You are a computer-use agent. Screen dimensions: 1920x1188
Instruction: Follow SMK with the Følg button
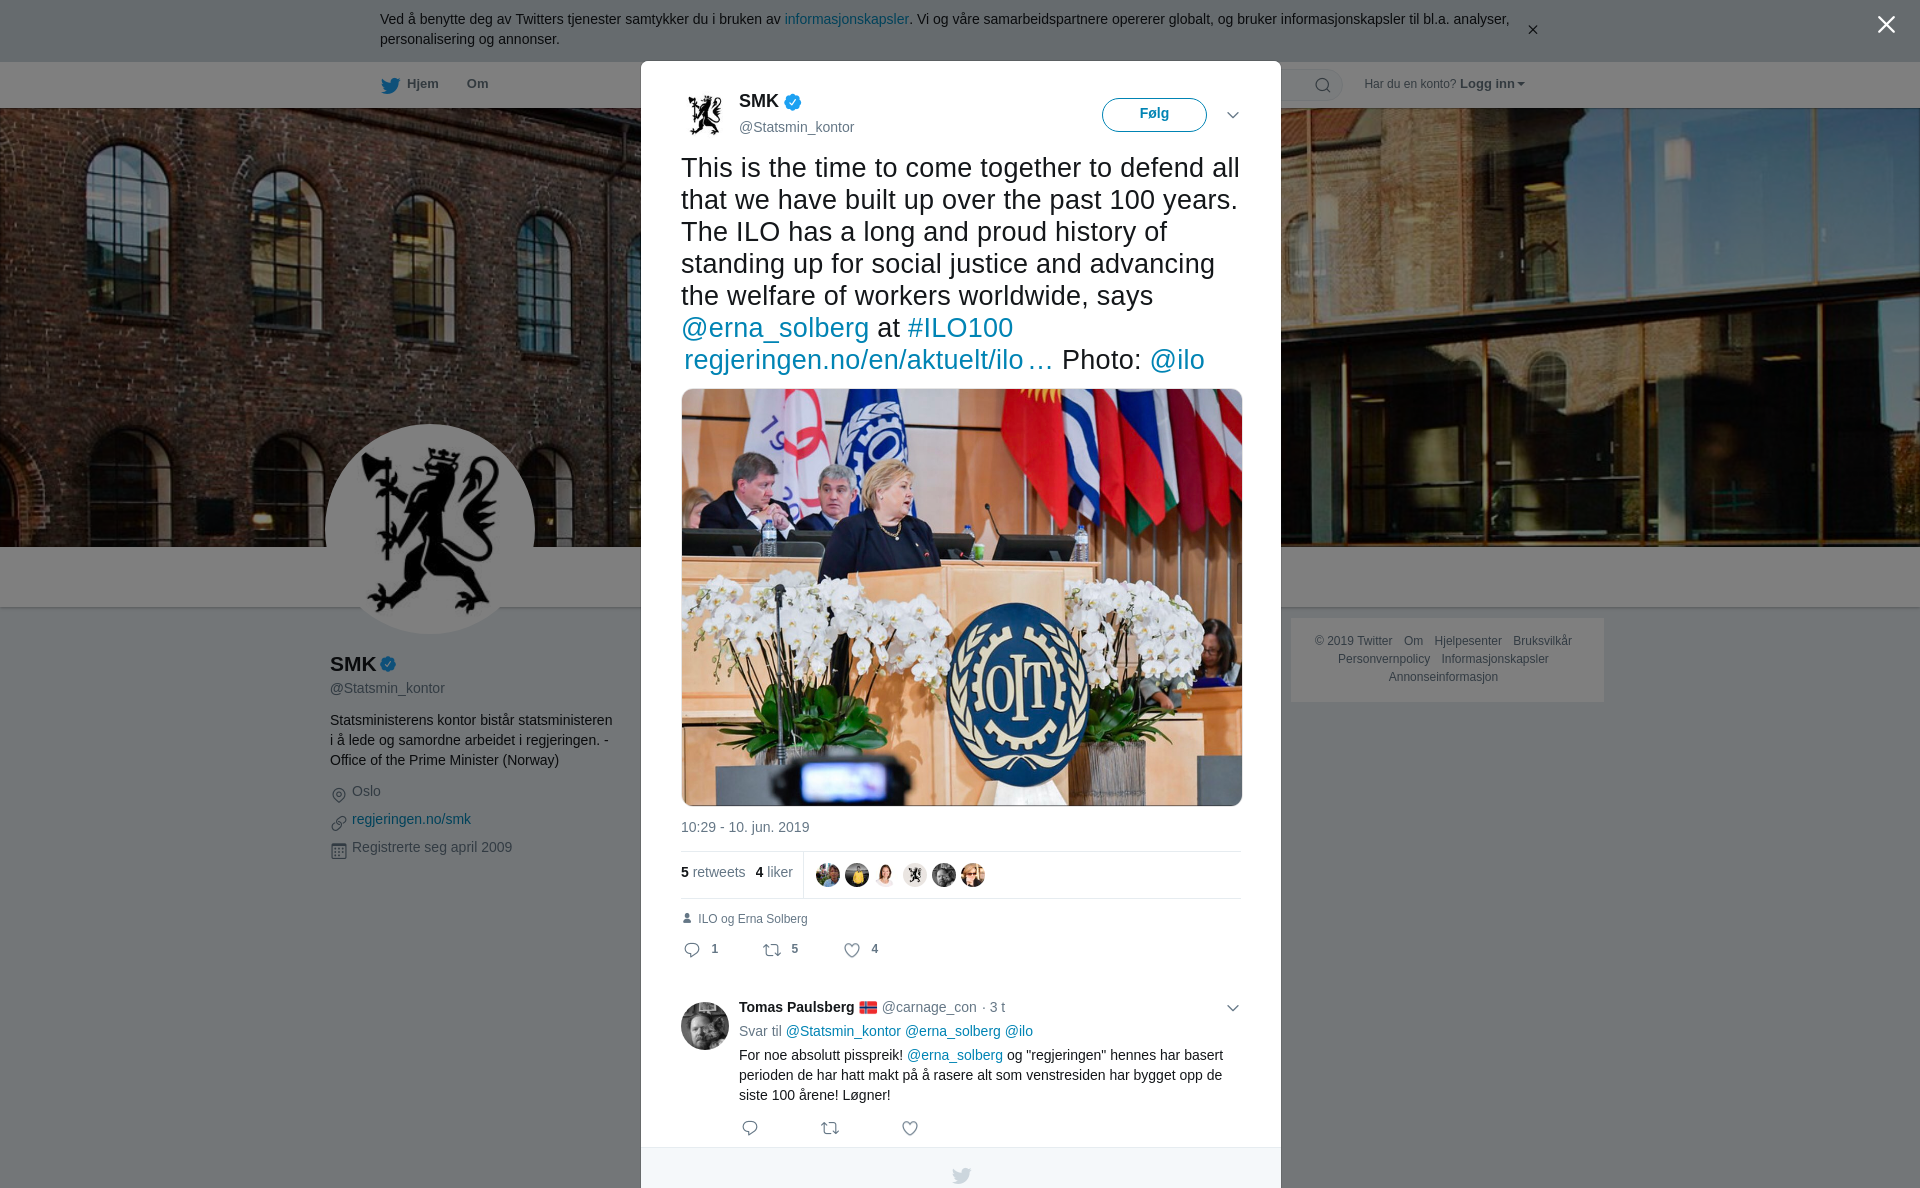point(1154,114)
